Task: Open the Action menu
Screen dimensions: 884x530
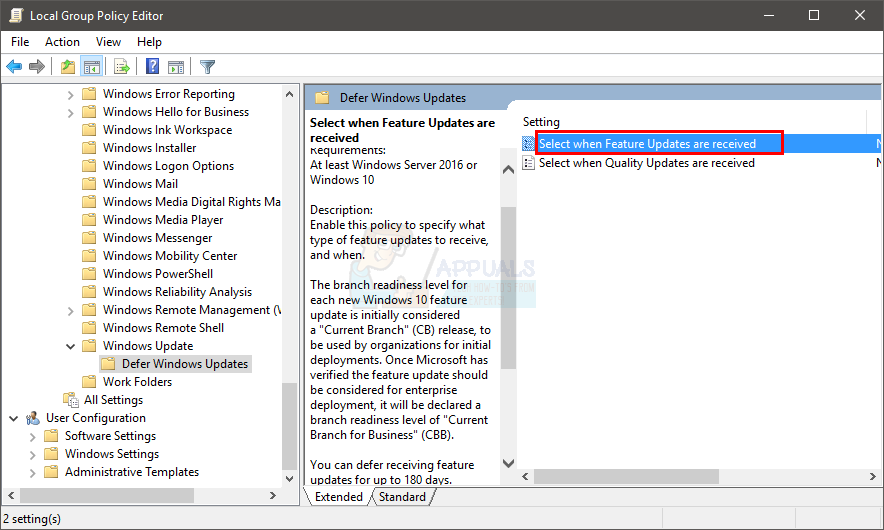Action: tap(63, 42)
